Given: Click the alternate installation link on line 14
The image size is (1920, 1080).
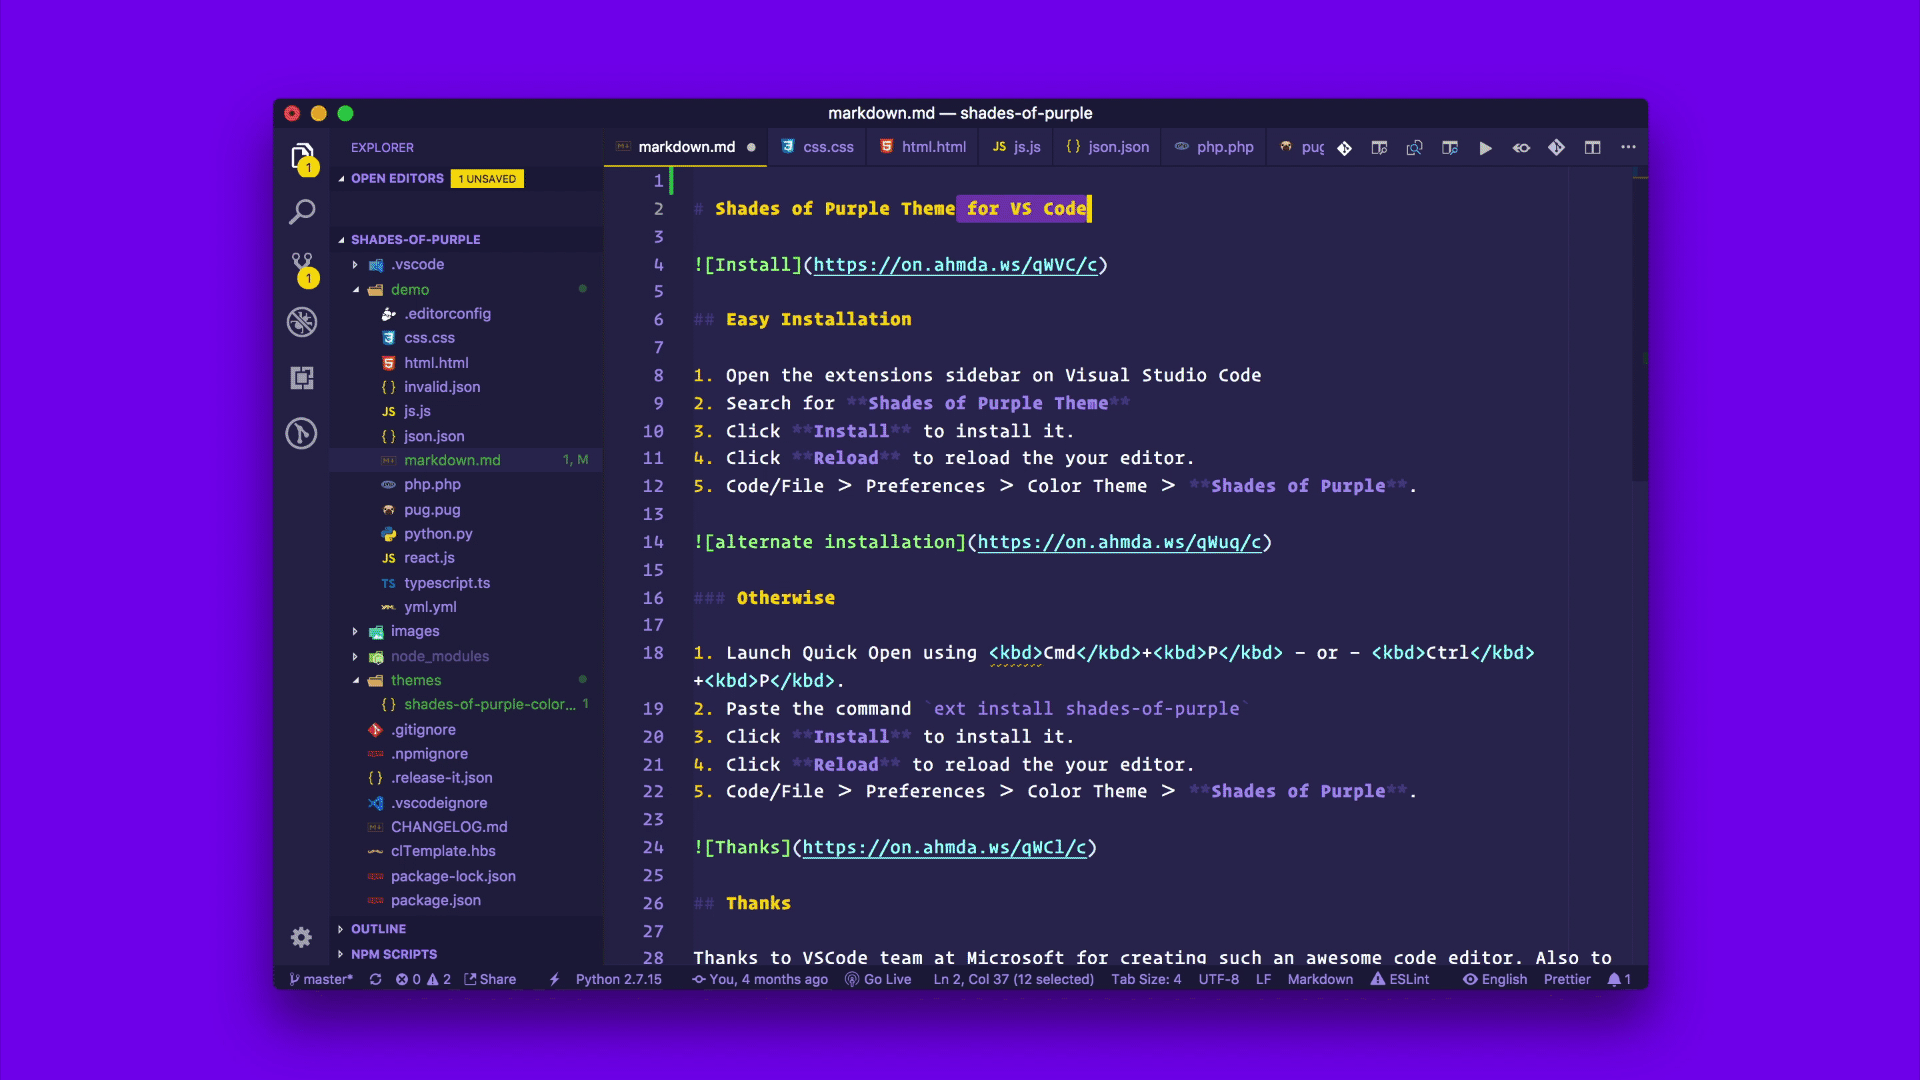Looking at the screenshot, I should tap(1120, 542).
